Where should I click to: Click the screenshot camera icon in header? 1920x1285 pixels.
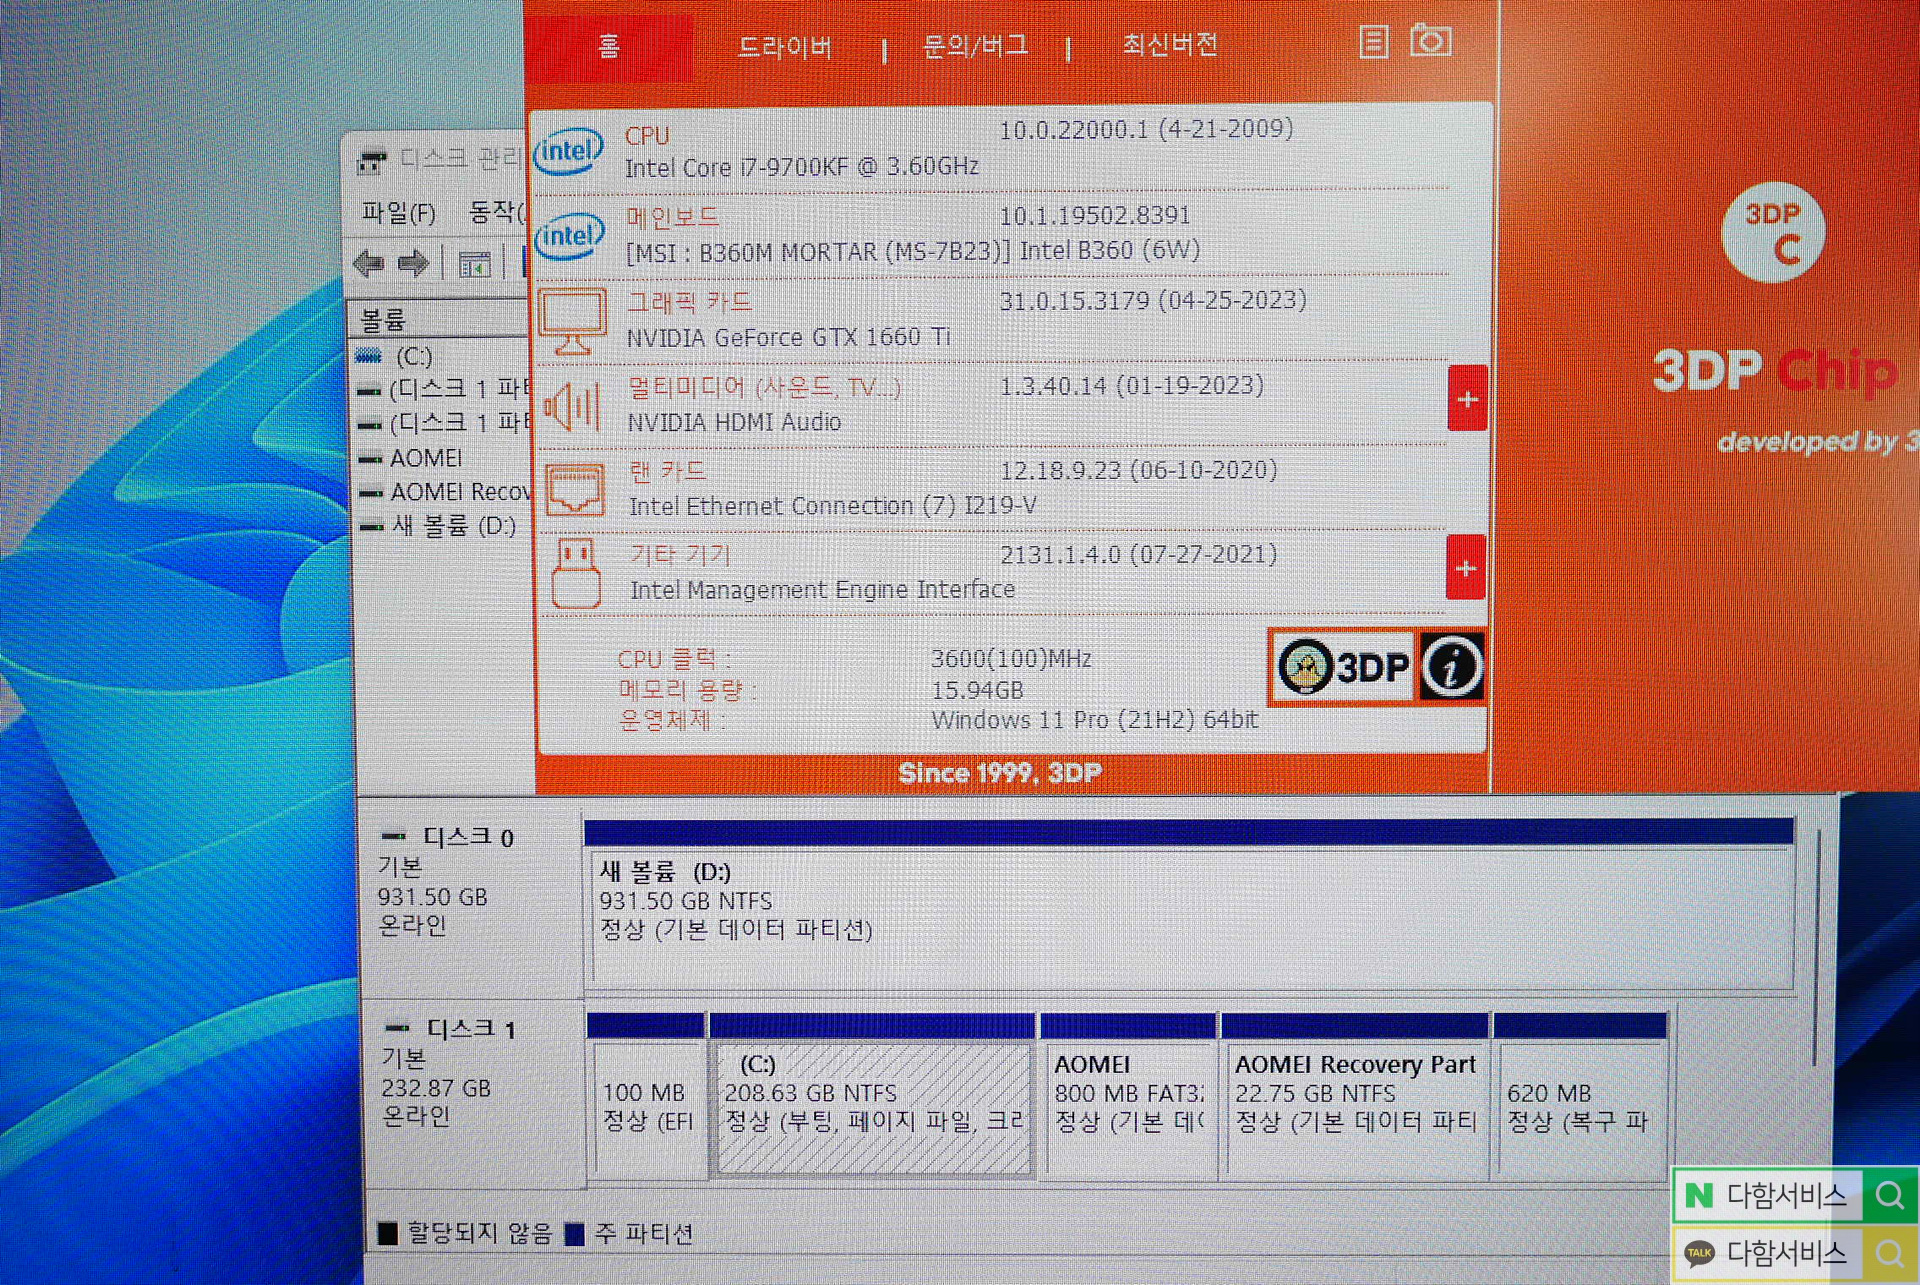pos(1430,42)
